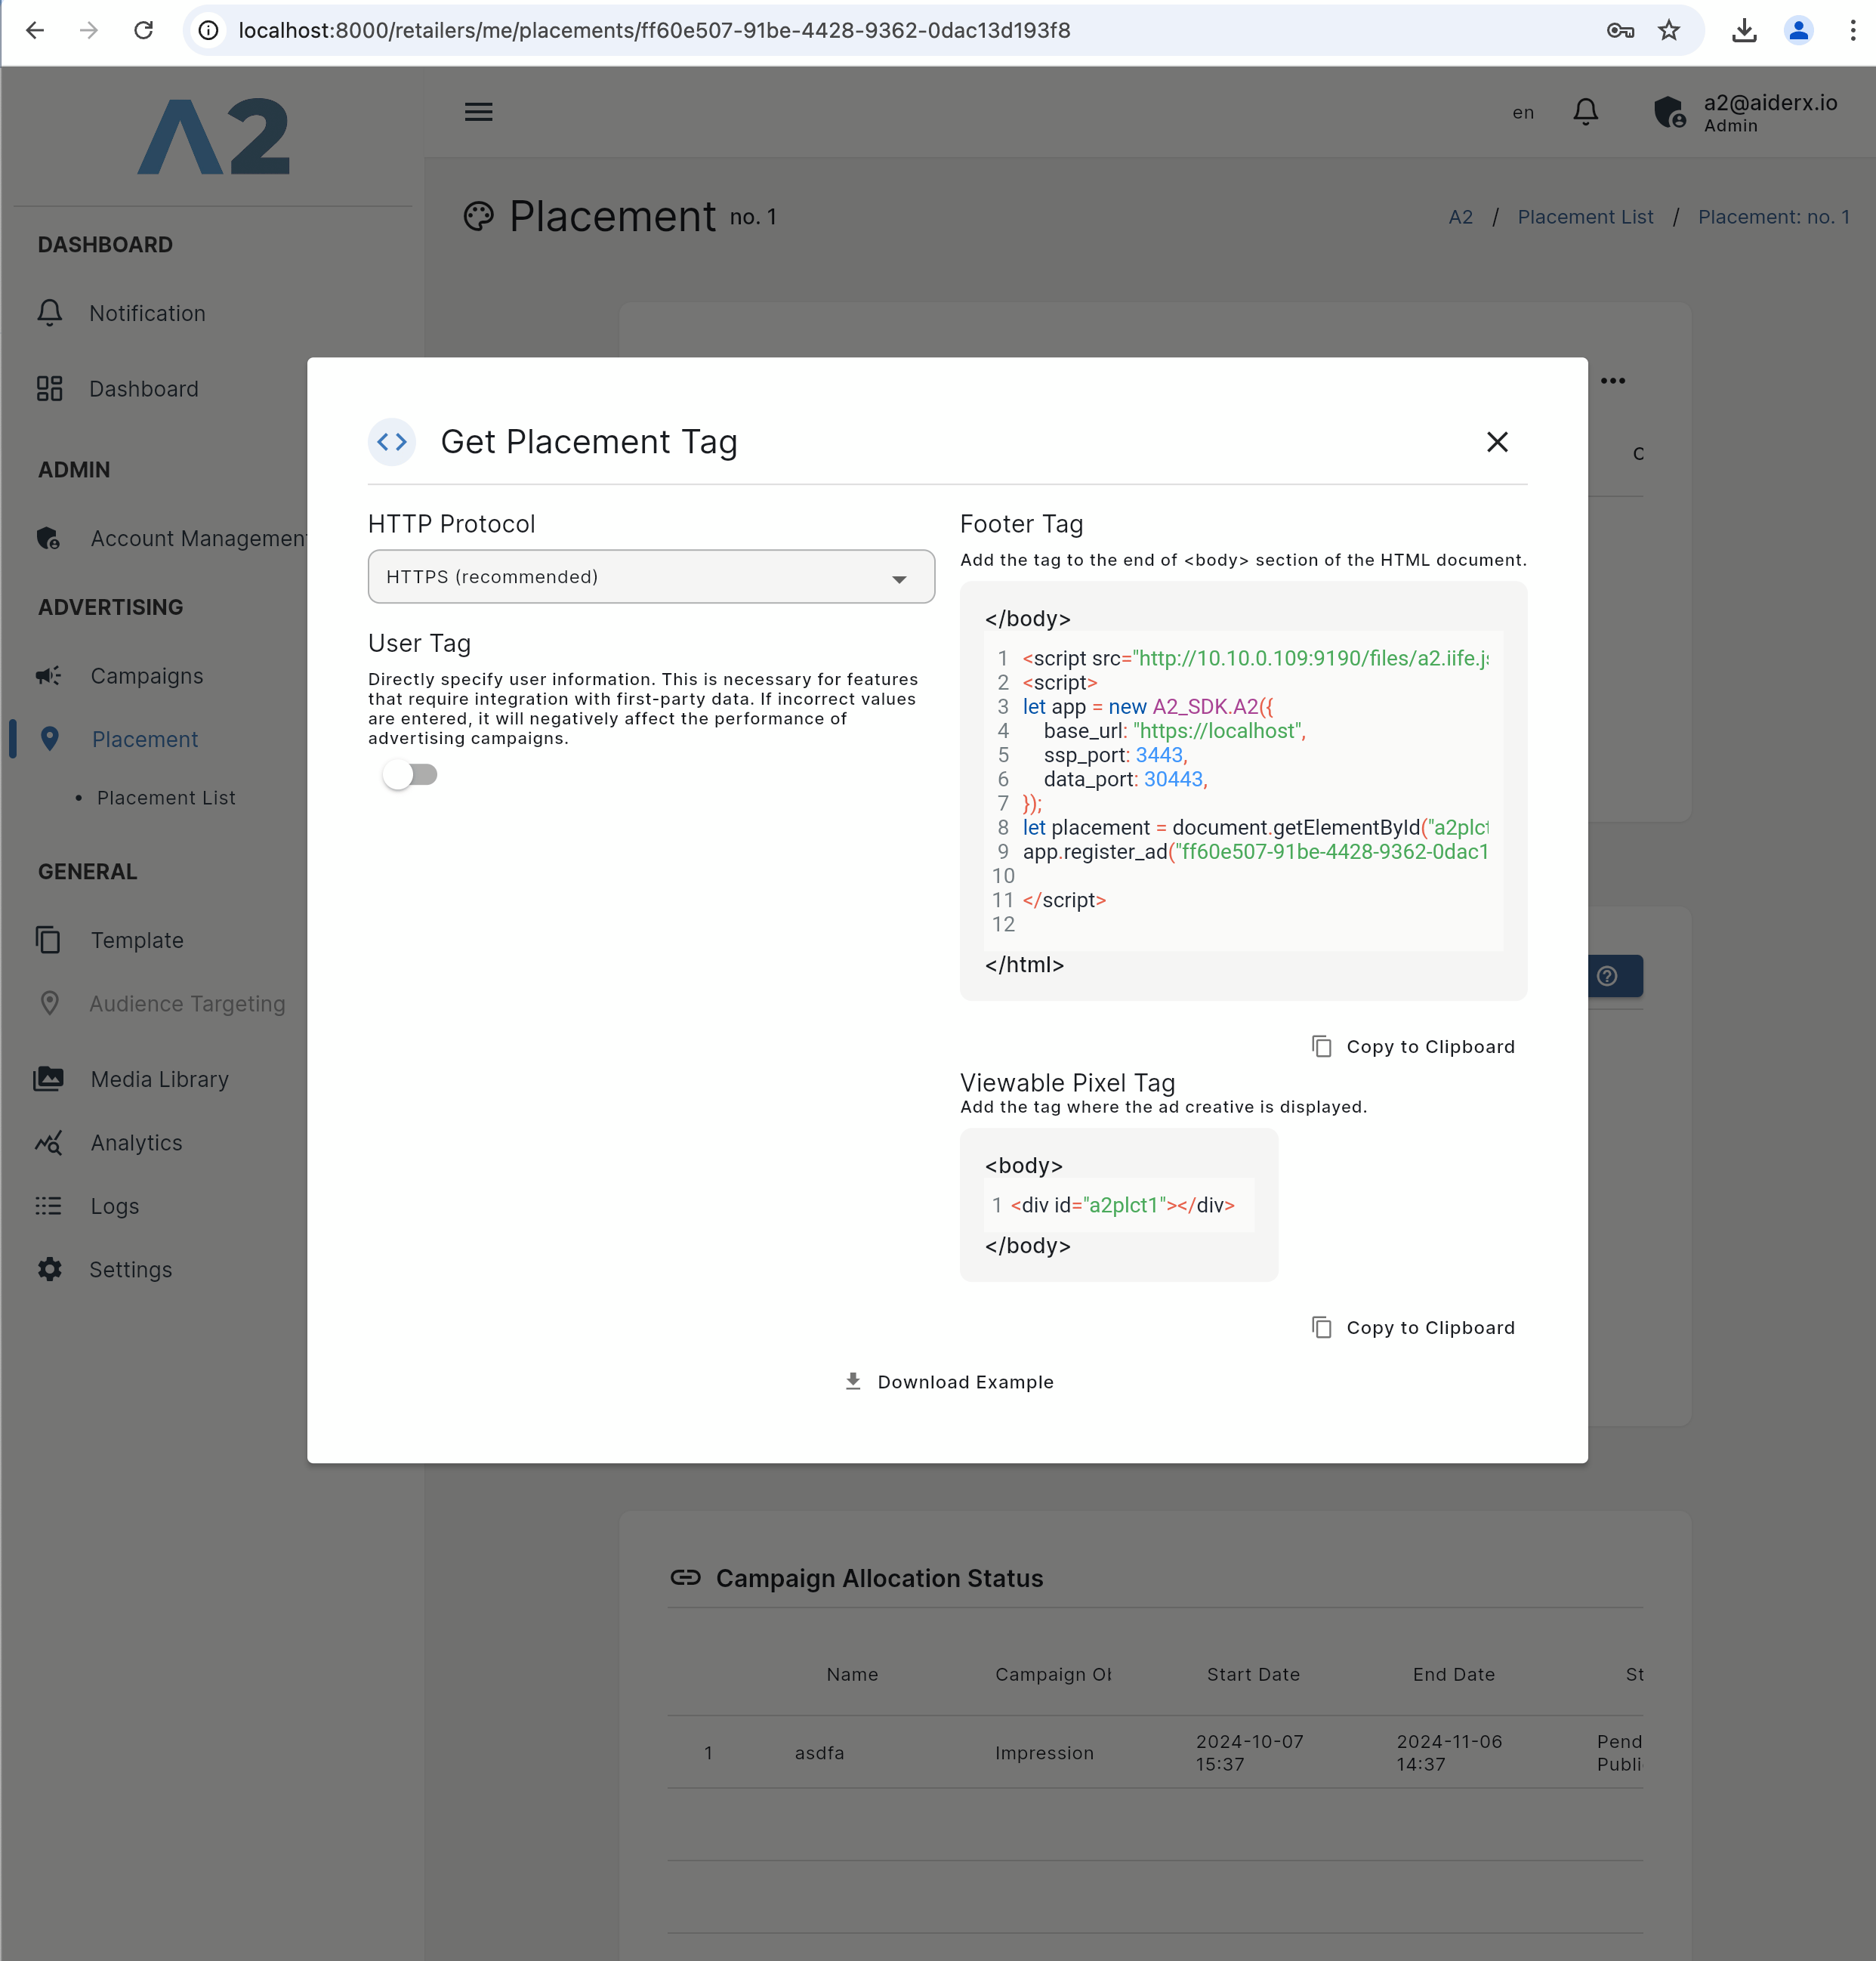Click the A2 breadcrumb link

click(x=1461, y=217)
